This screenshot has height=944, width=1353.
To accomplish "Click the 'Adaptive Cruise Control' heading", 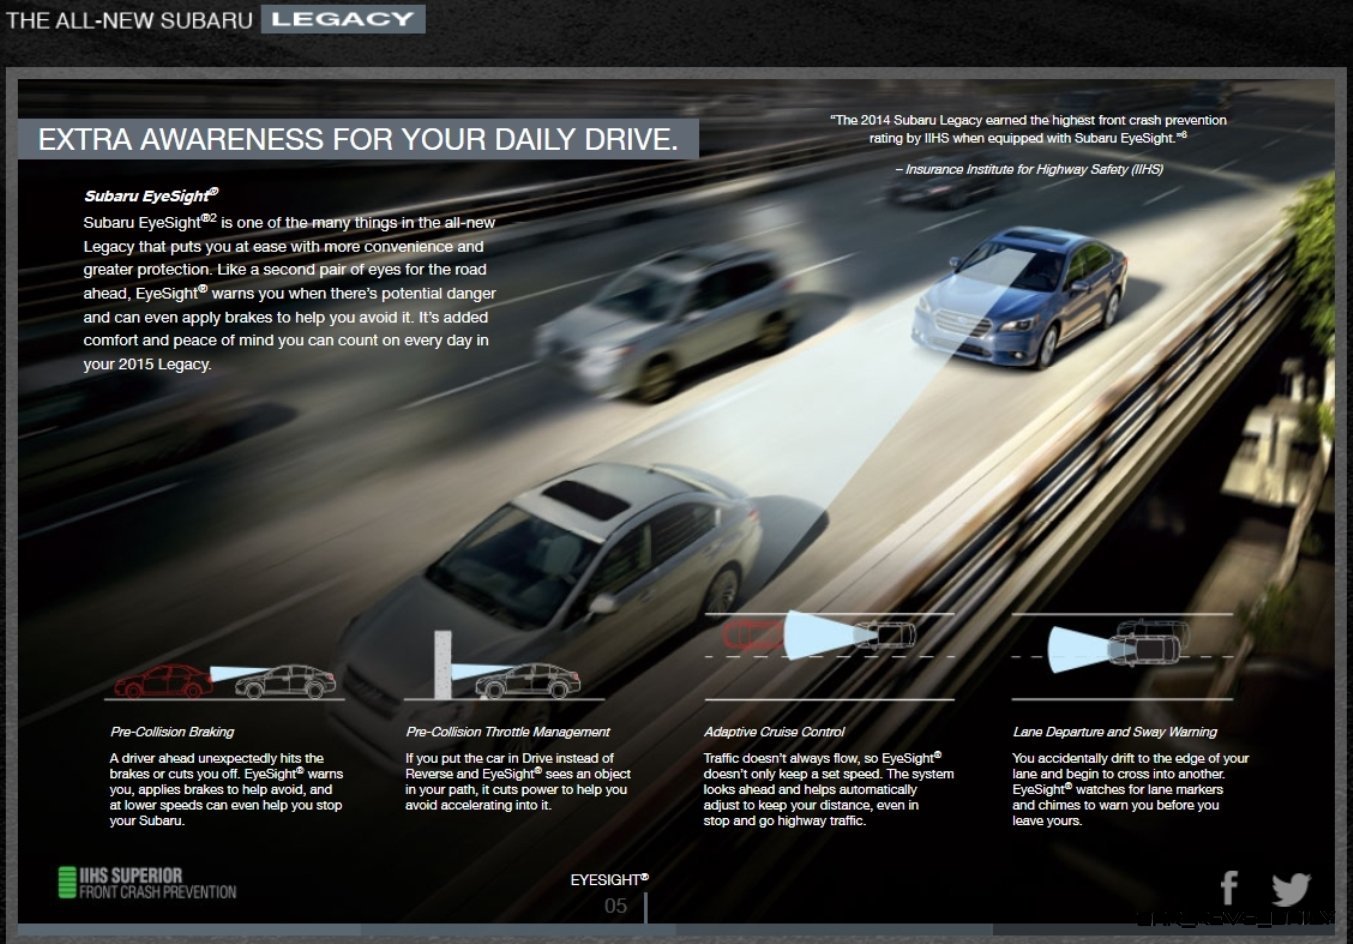I will (x=774, y=732).
